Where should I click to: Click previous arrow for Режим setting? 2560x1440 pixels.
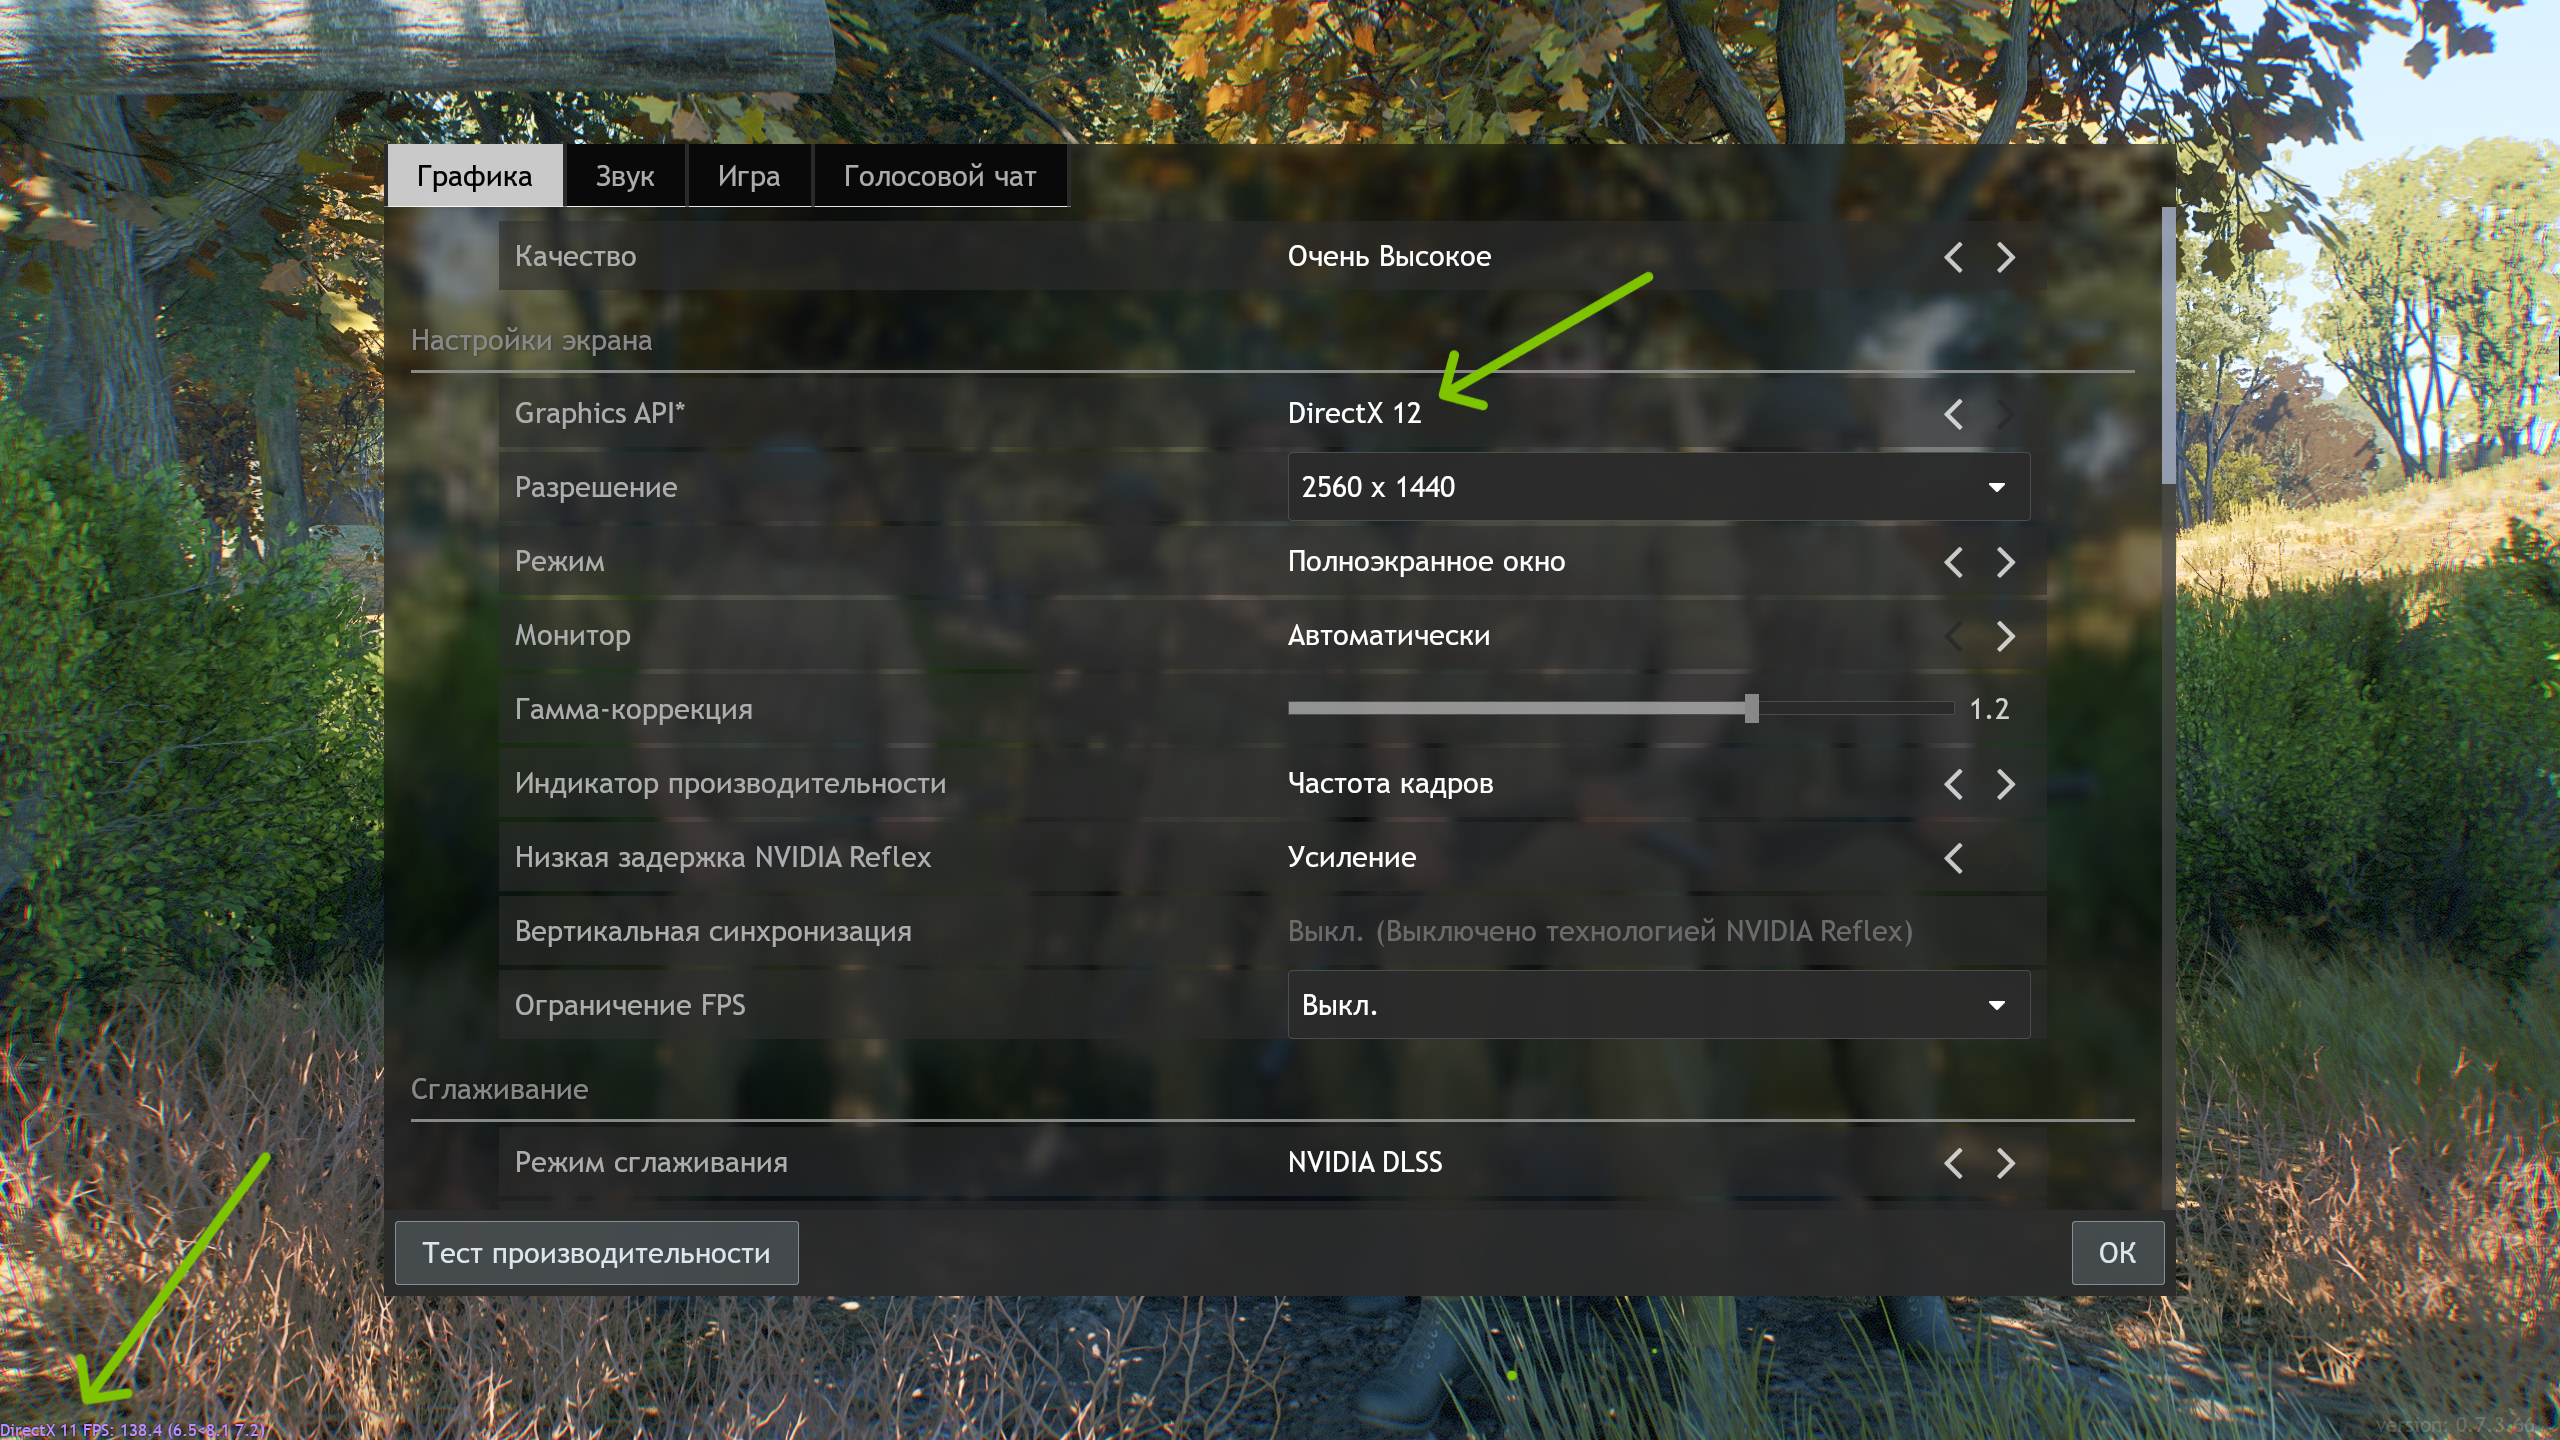tap(1953, 562)
